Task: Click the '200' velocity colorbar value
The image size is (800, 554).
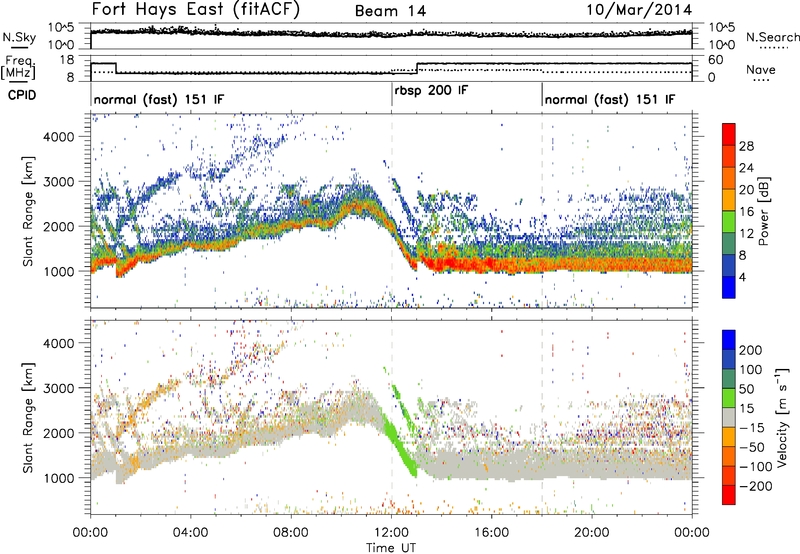Action: 751,350
